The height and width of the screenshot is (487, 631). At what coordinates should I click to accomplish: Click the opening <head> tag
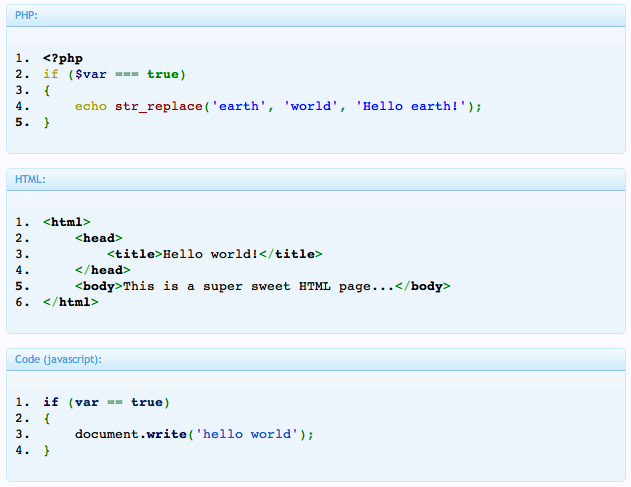tap(99, 238)
